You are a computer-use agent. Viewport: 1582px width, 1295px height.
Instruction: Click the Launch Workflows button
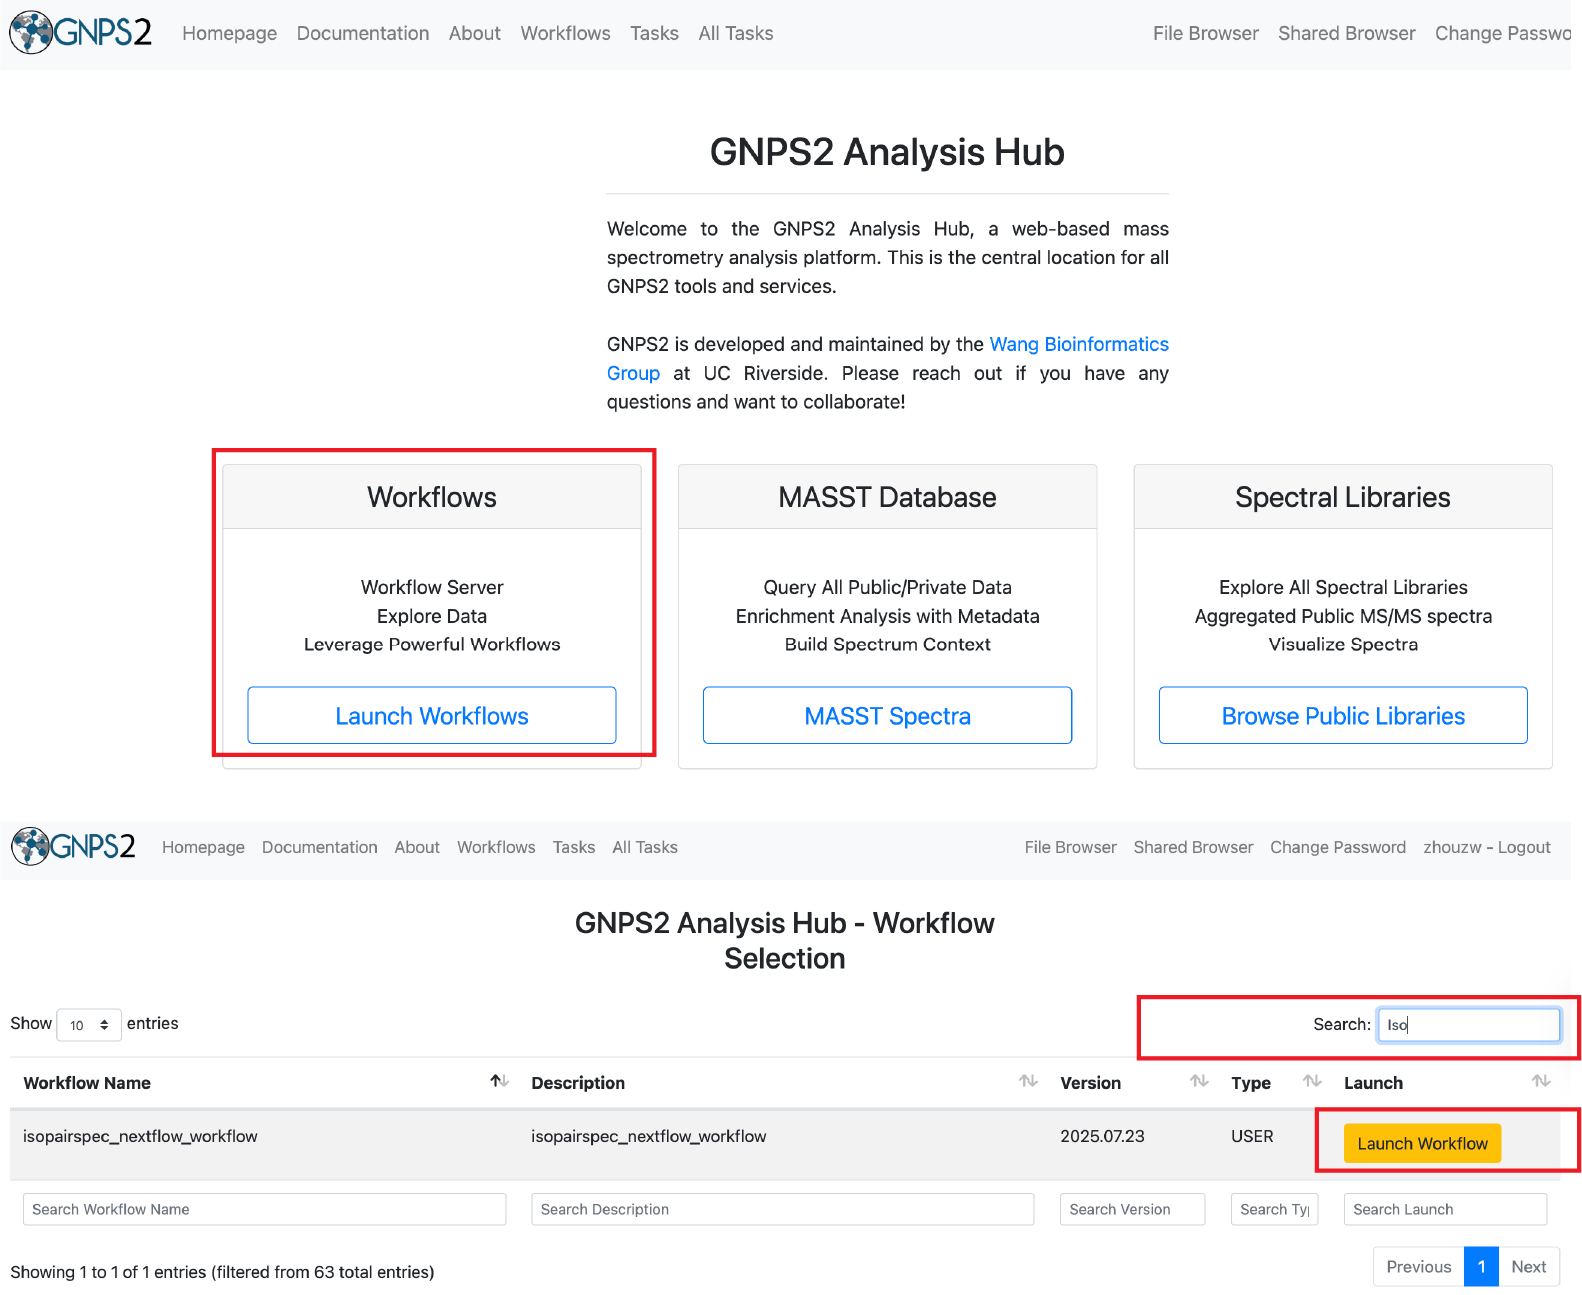(432, 715)
